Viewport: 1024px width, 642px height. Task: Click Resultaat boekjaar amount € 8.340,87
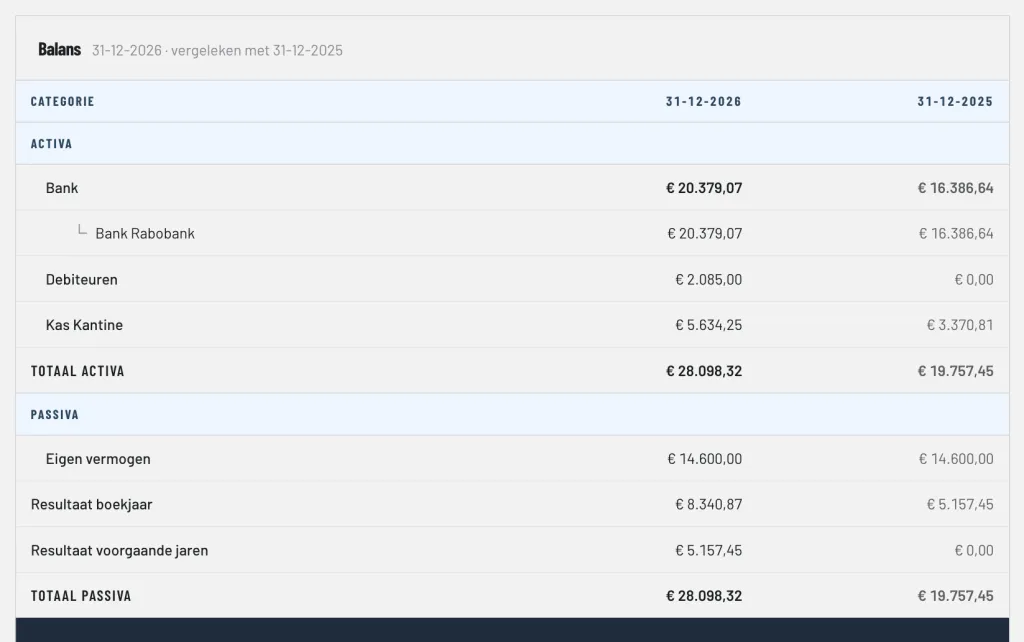(709, 505)
